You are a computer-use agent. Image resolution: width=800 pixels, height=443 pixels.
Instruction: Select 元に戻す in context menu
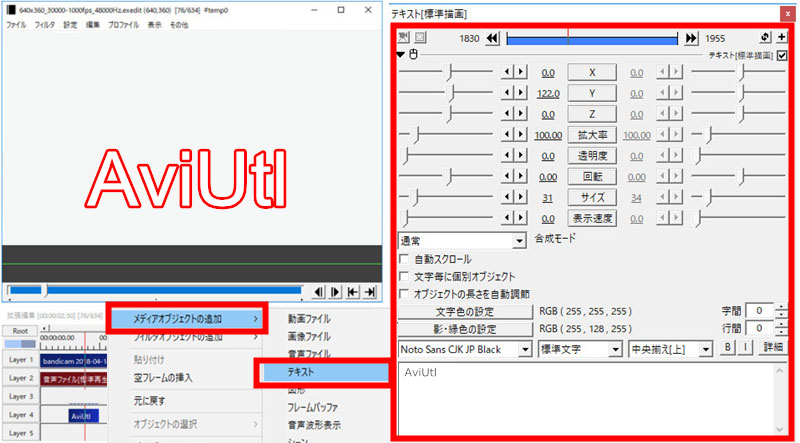[x=149, y=401]
